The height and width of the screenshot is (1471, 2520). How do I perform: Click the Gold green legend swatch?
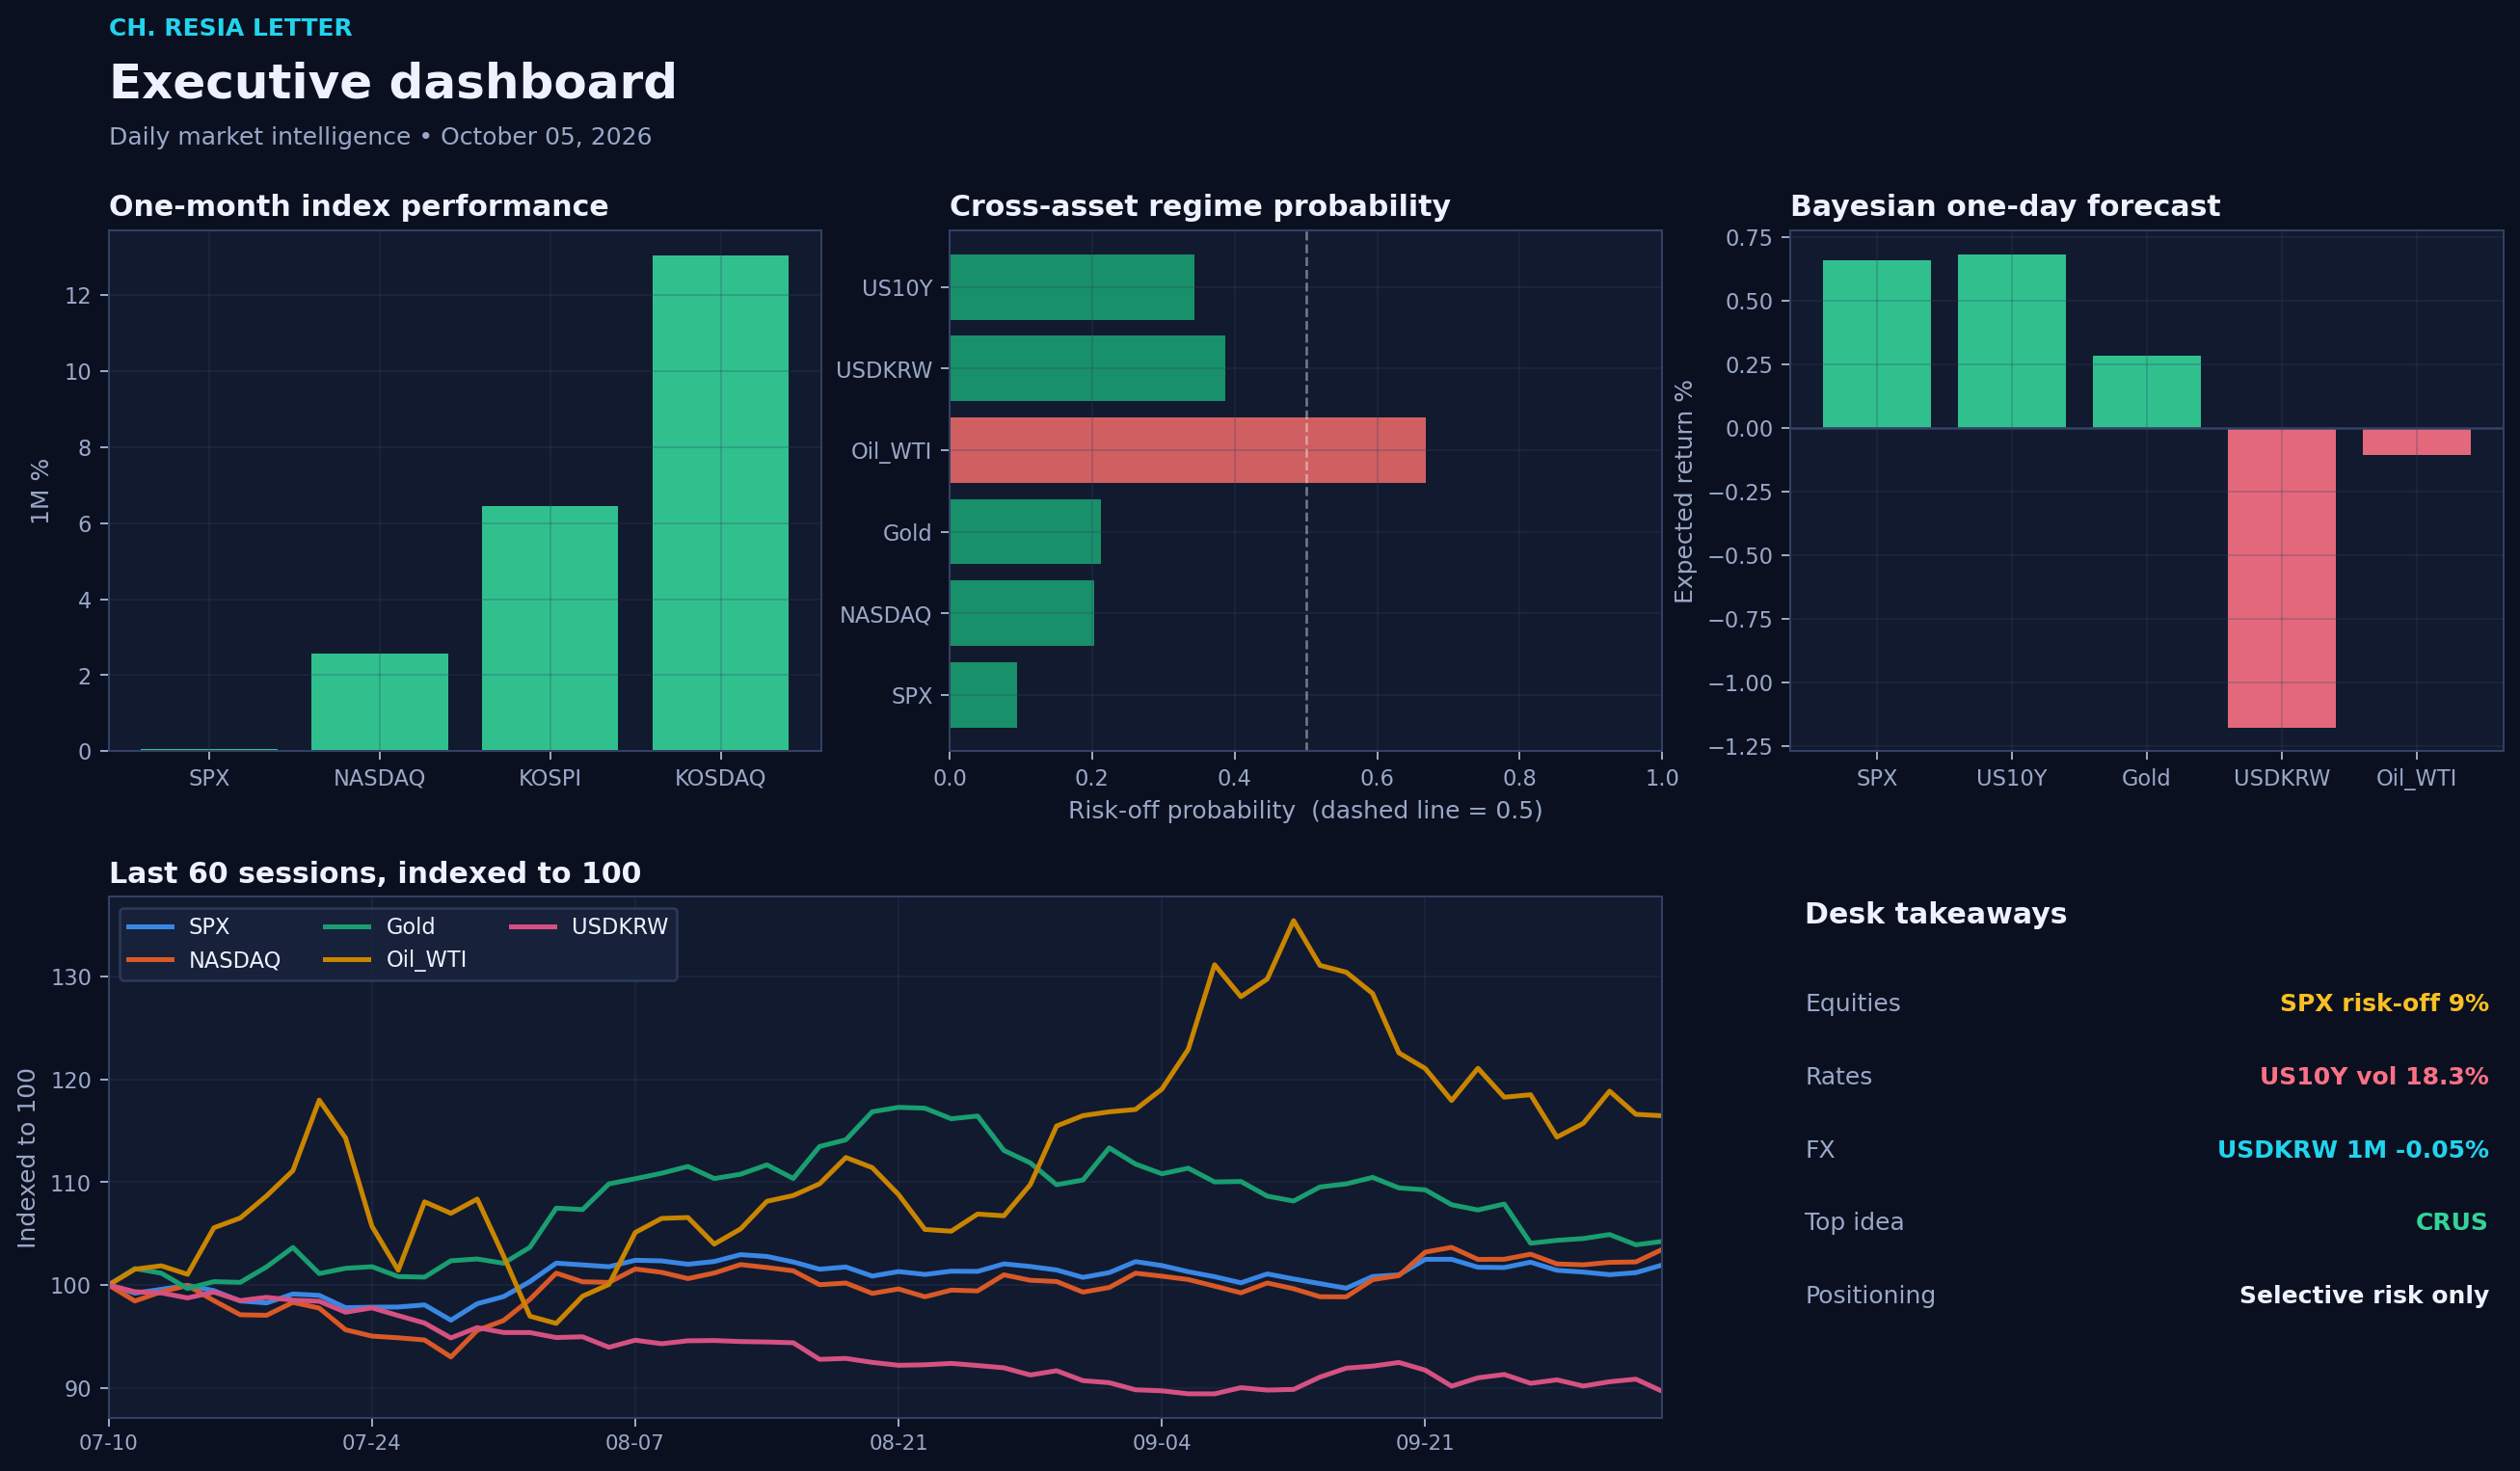point(347,927)
